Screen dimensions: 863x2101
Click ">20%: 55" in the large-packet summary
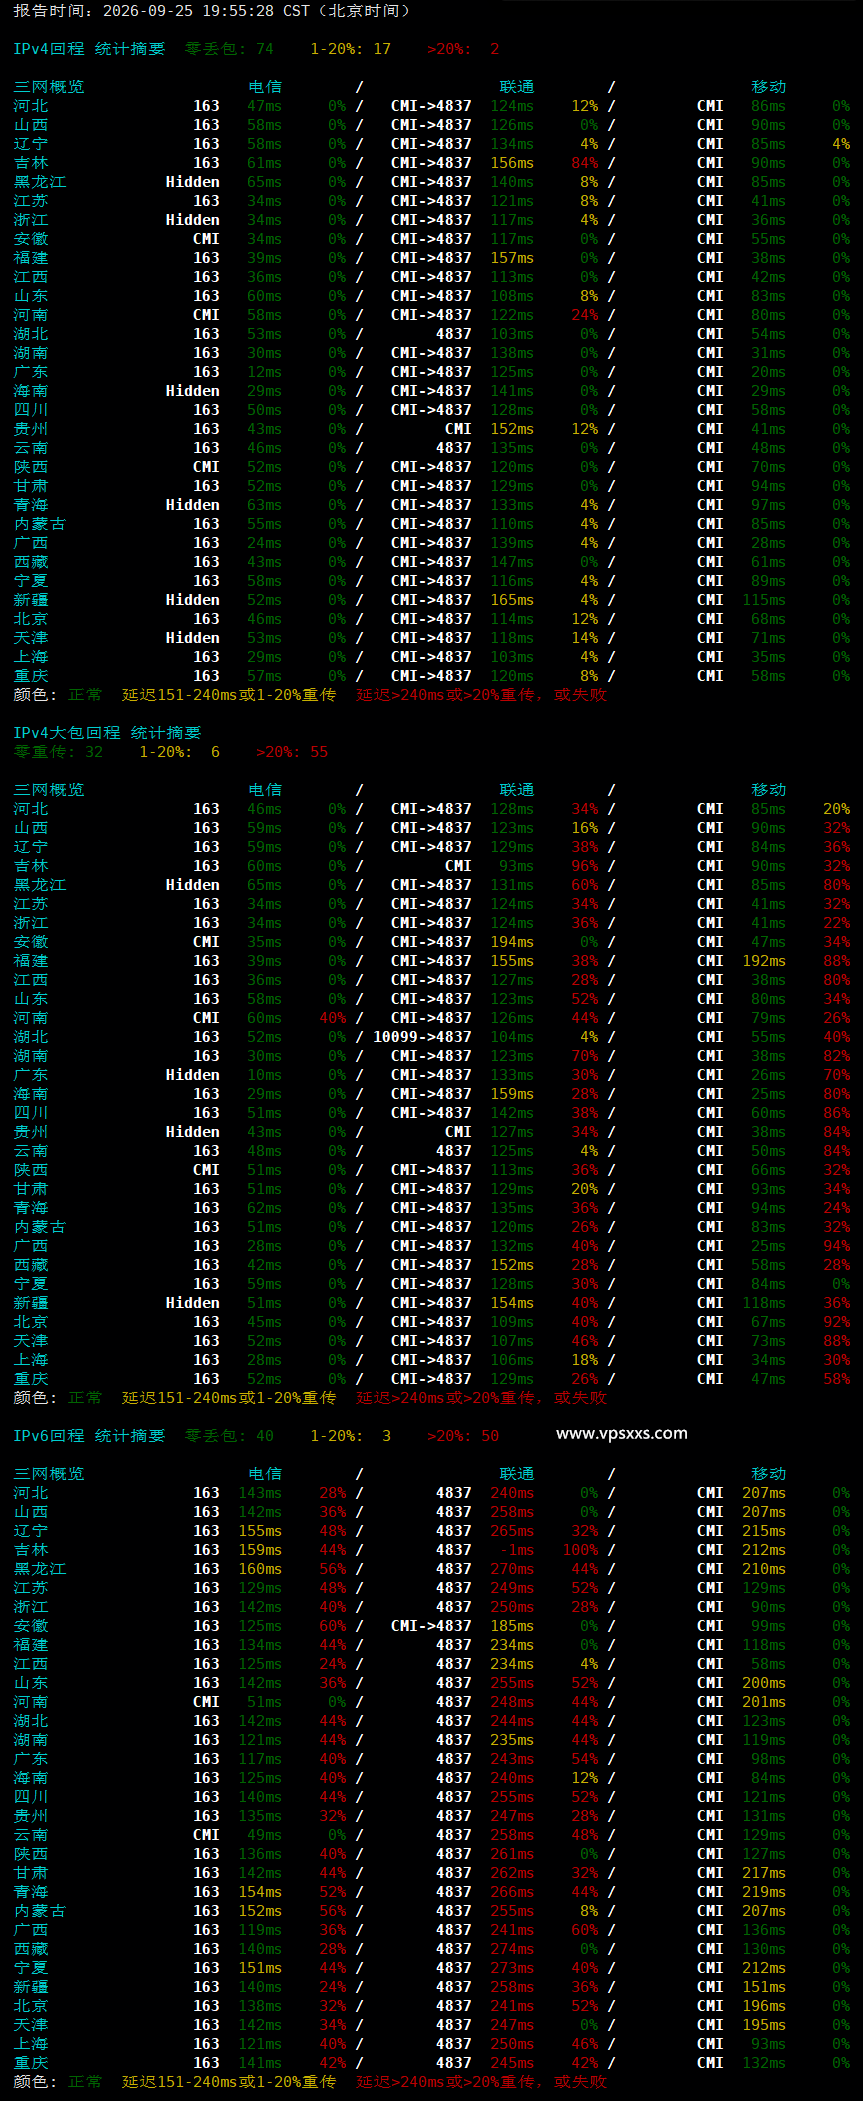point(292,752)
